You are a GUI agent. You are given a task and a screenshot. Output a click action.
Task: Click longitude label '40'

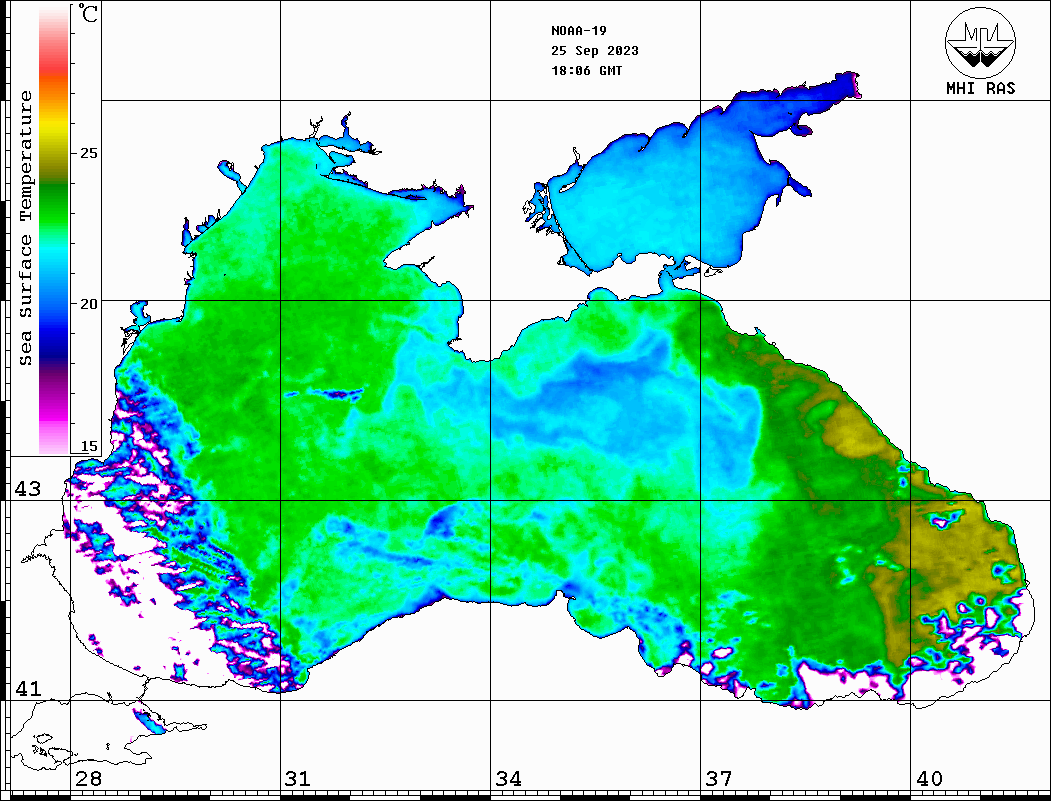[929, 779]
